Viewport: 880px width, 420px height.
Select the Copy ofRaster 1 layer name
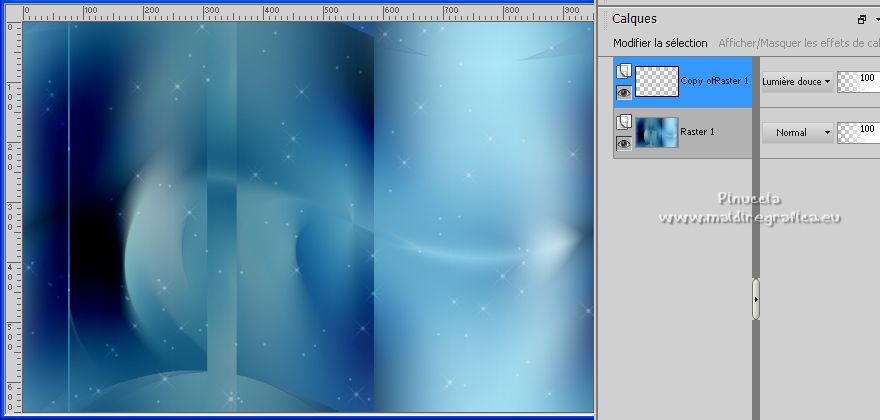[x=714, y=81]
